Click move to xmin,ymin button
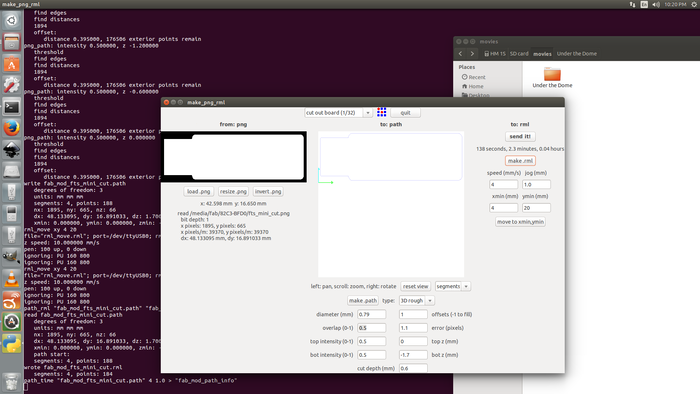Screen dimensions: 700x394 click(520, 222)
